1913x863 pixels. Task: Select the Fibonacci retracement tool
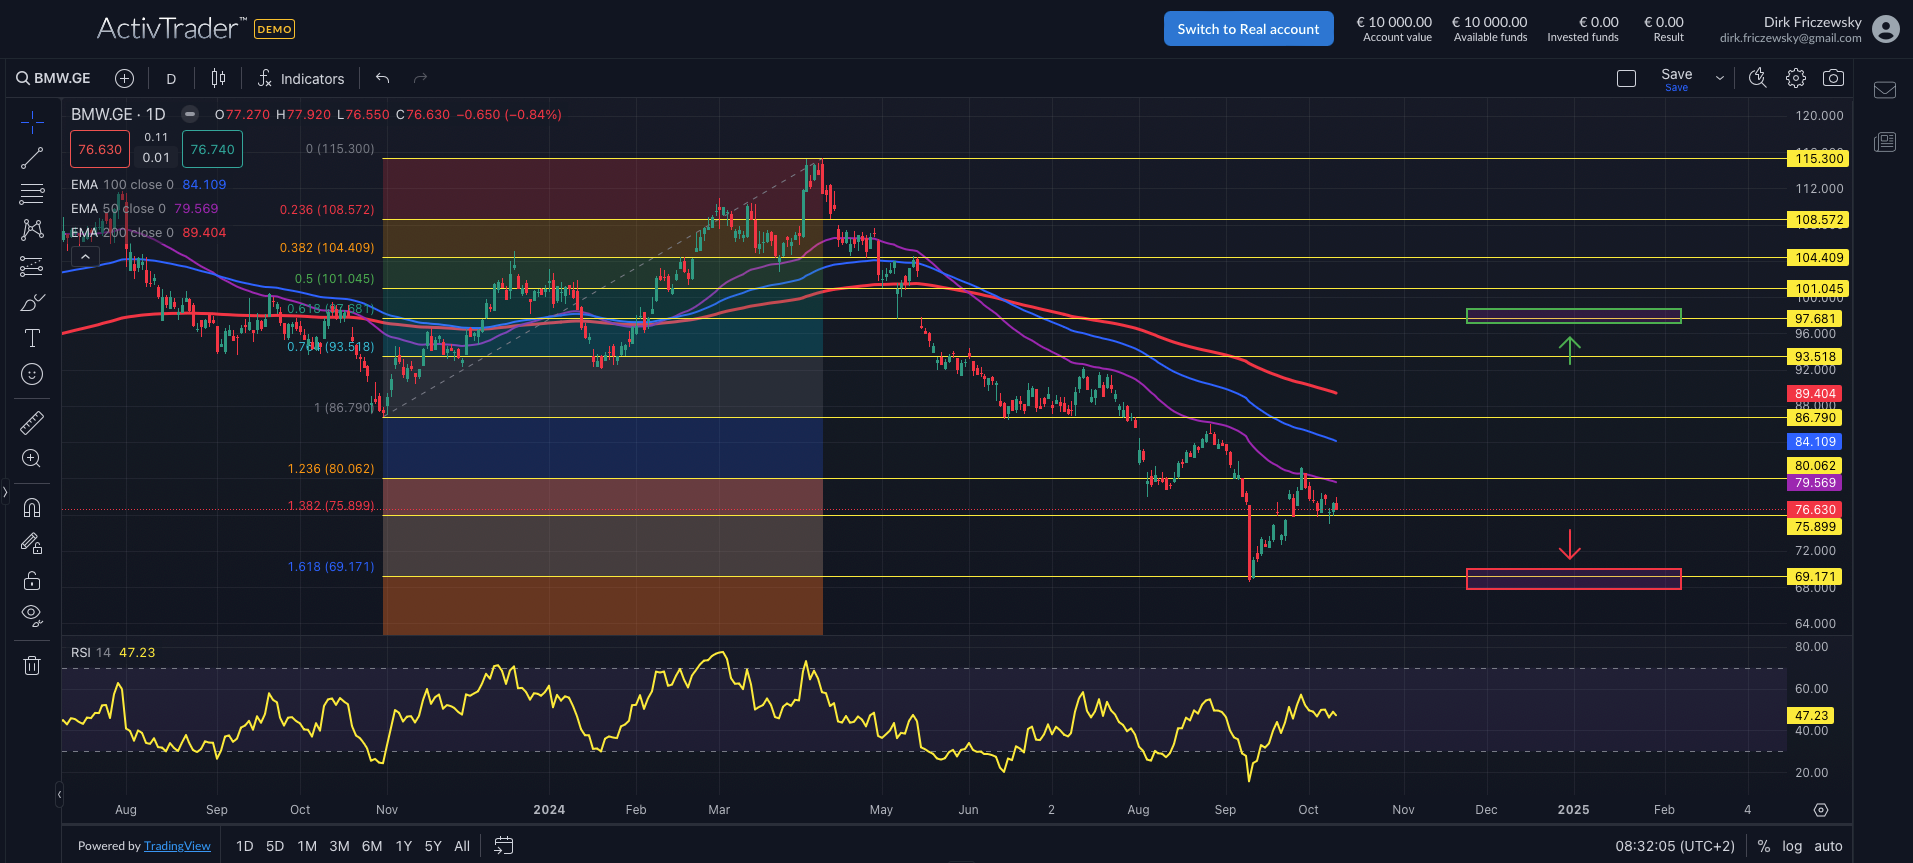32,194
